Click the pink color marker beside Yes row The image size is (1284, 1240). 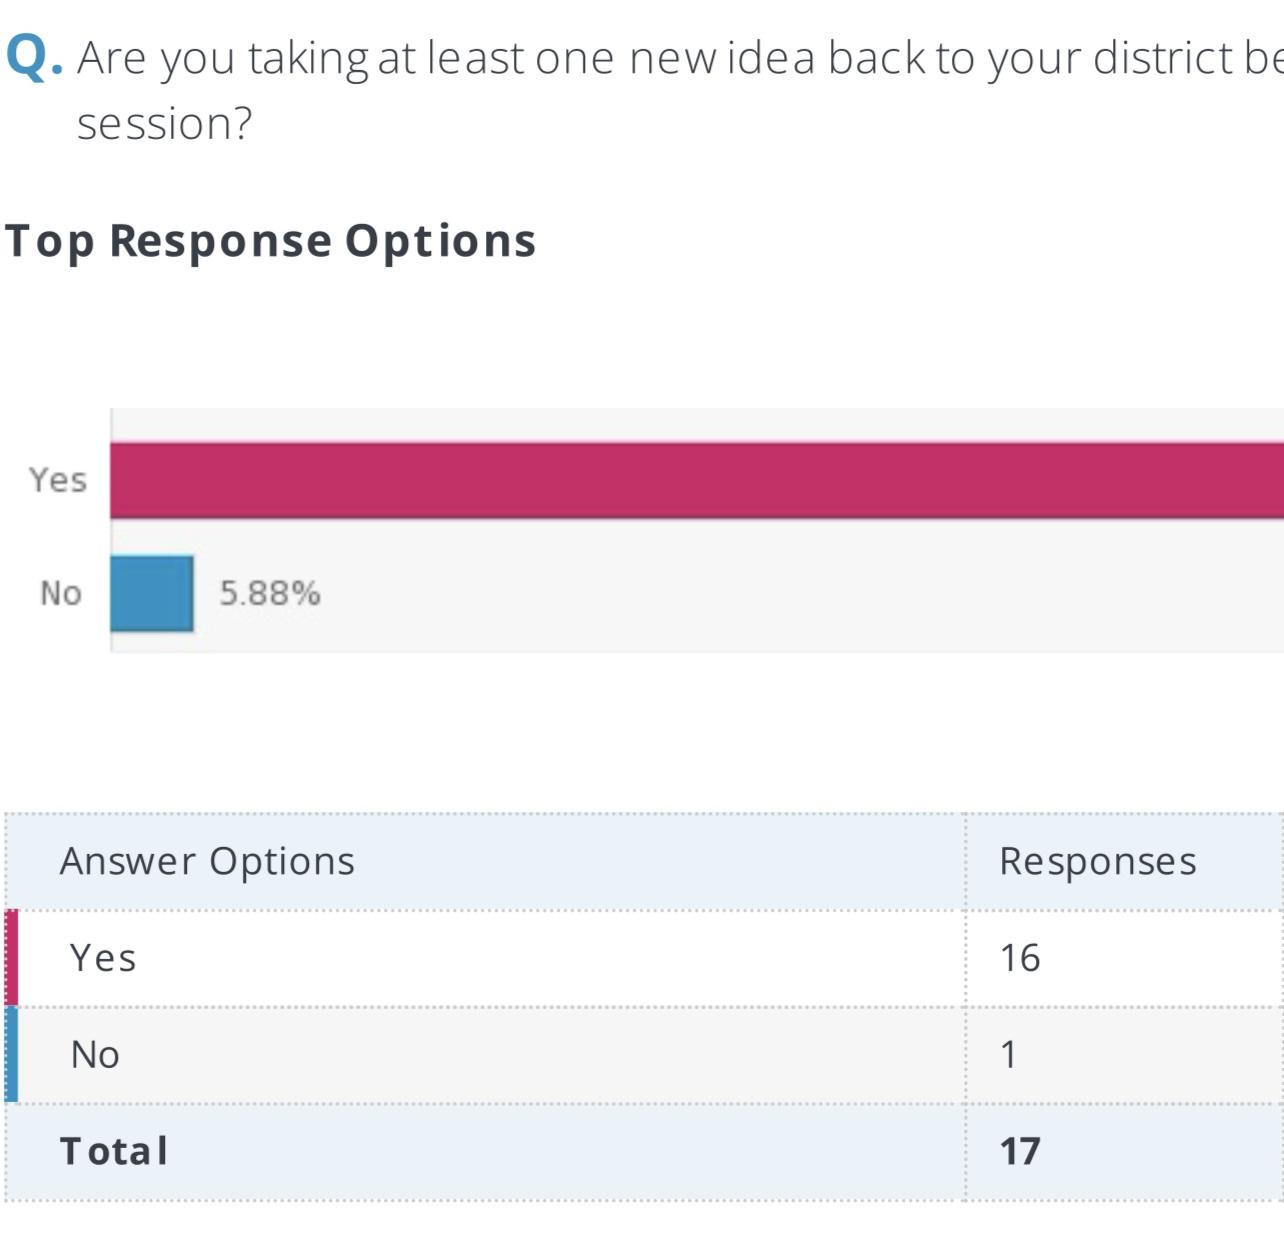tap(11, 958)
